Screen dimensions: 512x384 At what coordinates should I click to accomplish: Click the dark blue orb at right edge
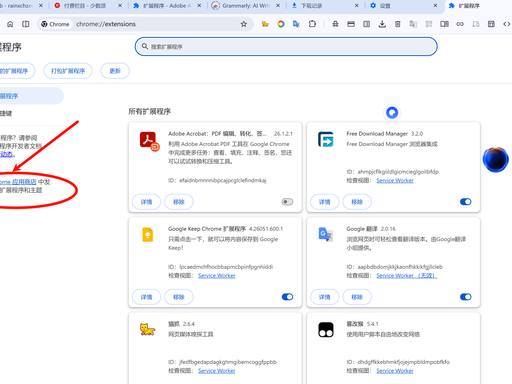click(x=496, y=159)
